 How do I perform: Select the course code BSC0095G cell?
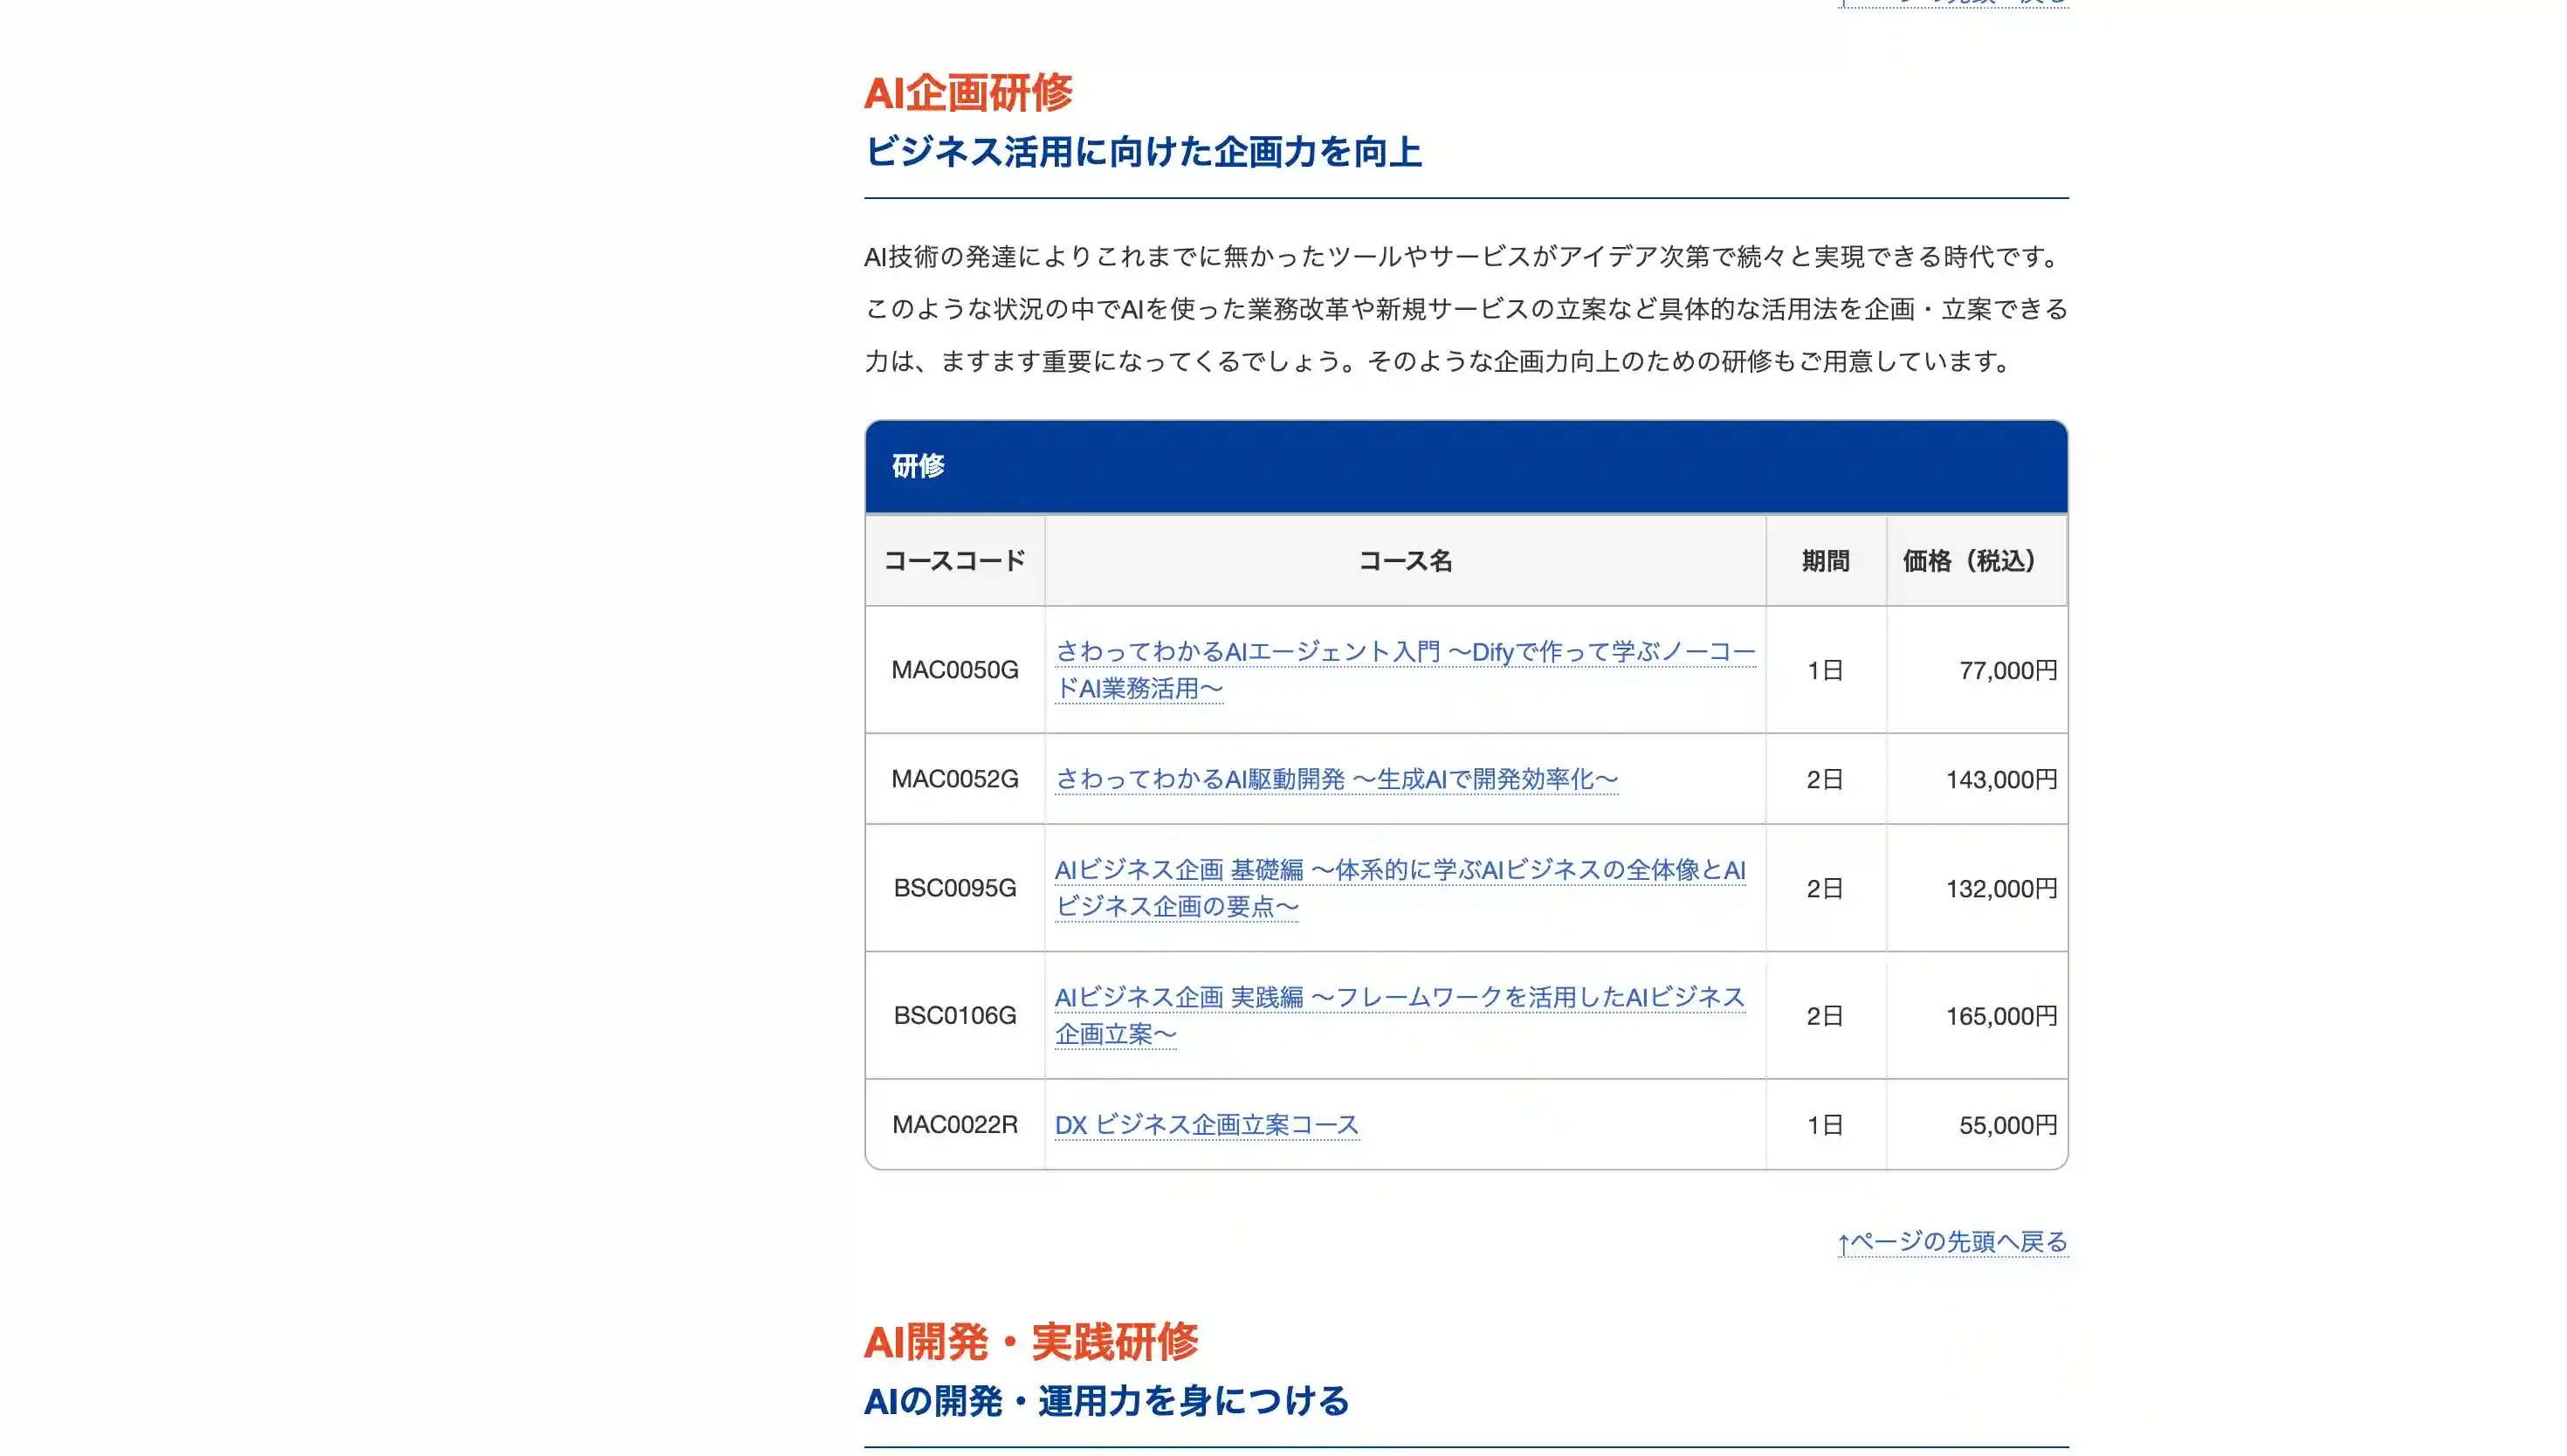(955, 888)
